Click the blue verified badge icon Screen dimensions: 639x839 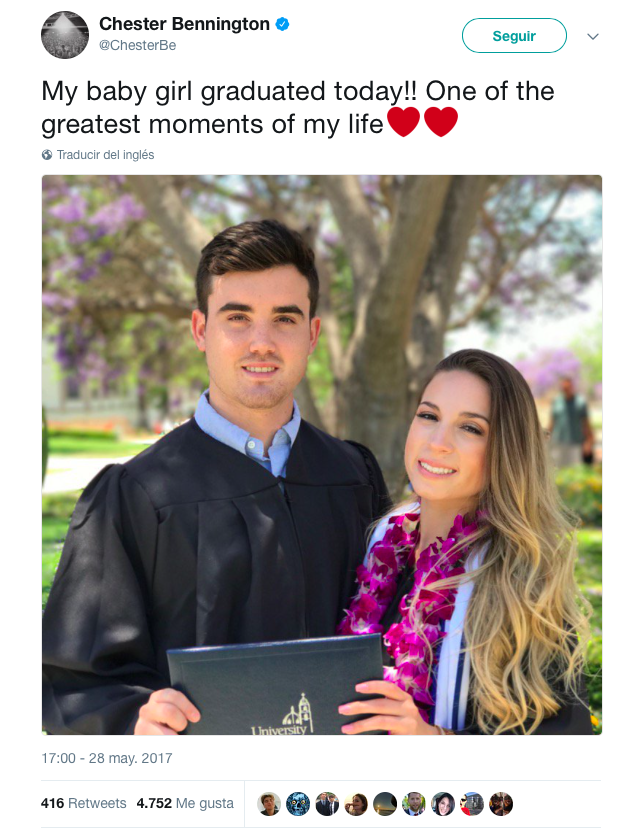[x=282, y=24]
